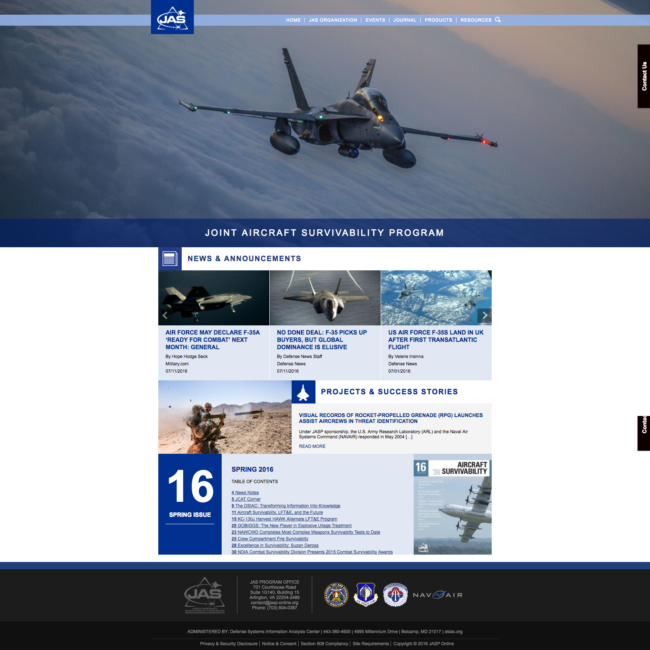The width and height of the screenshot is (650, 650).
Task: Open 'Most Complex Weapons Survivability Tests' link
Action: click(306, 532)
